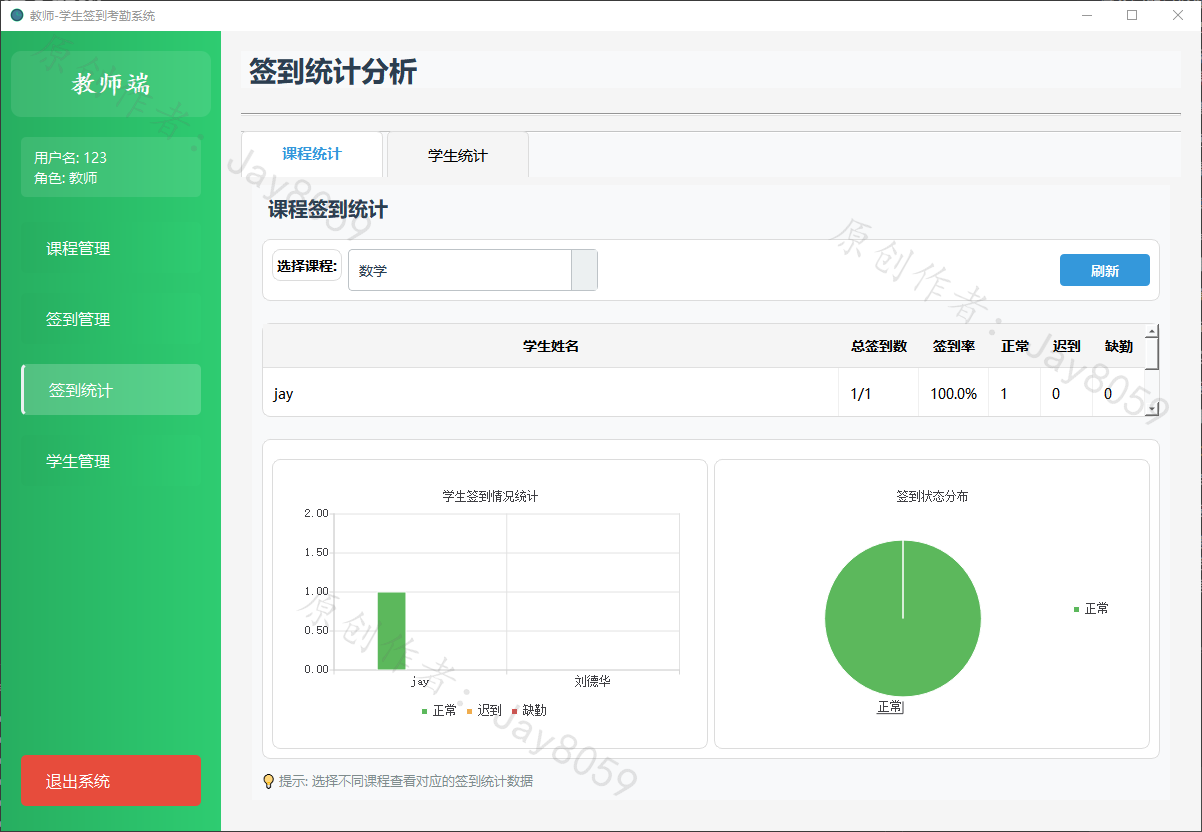The width and height of the screenshot is (1202, 832).
Task: Click the table scrollbar up arrow
Action: pos(1152,331)
